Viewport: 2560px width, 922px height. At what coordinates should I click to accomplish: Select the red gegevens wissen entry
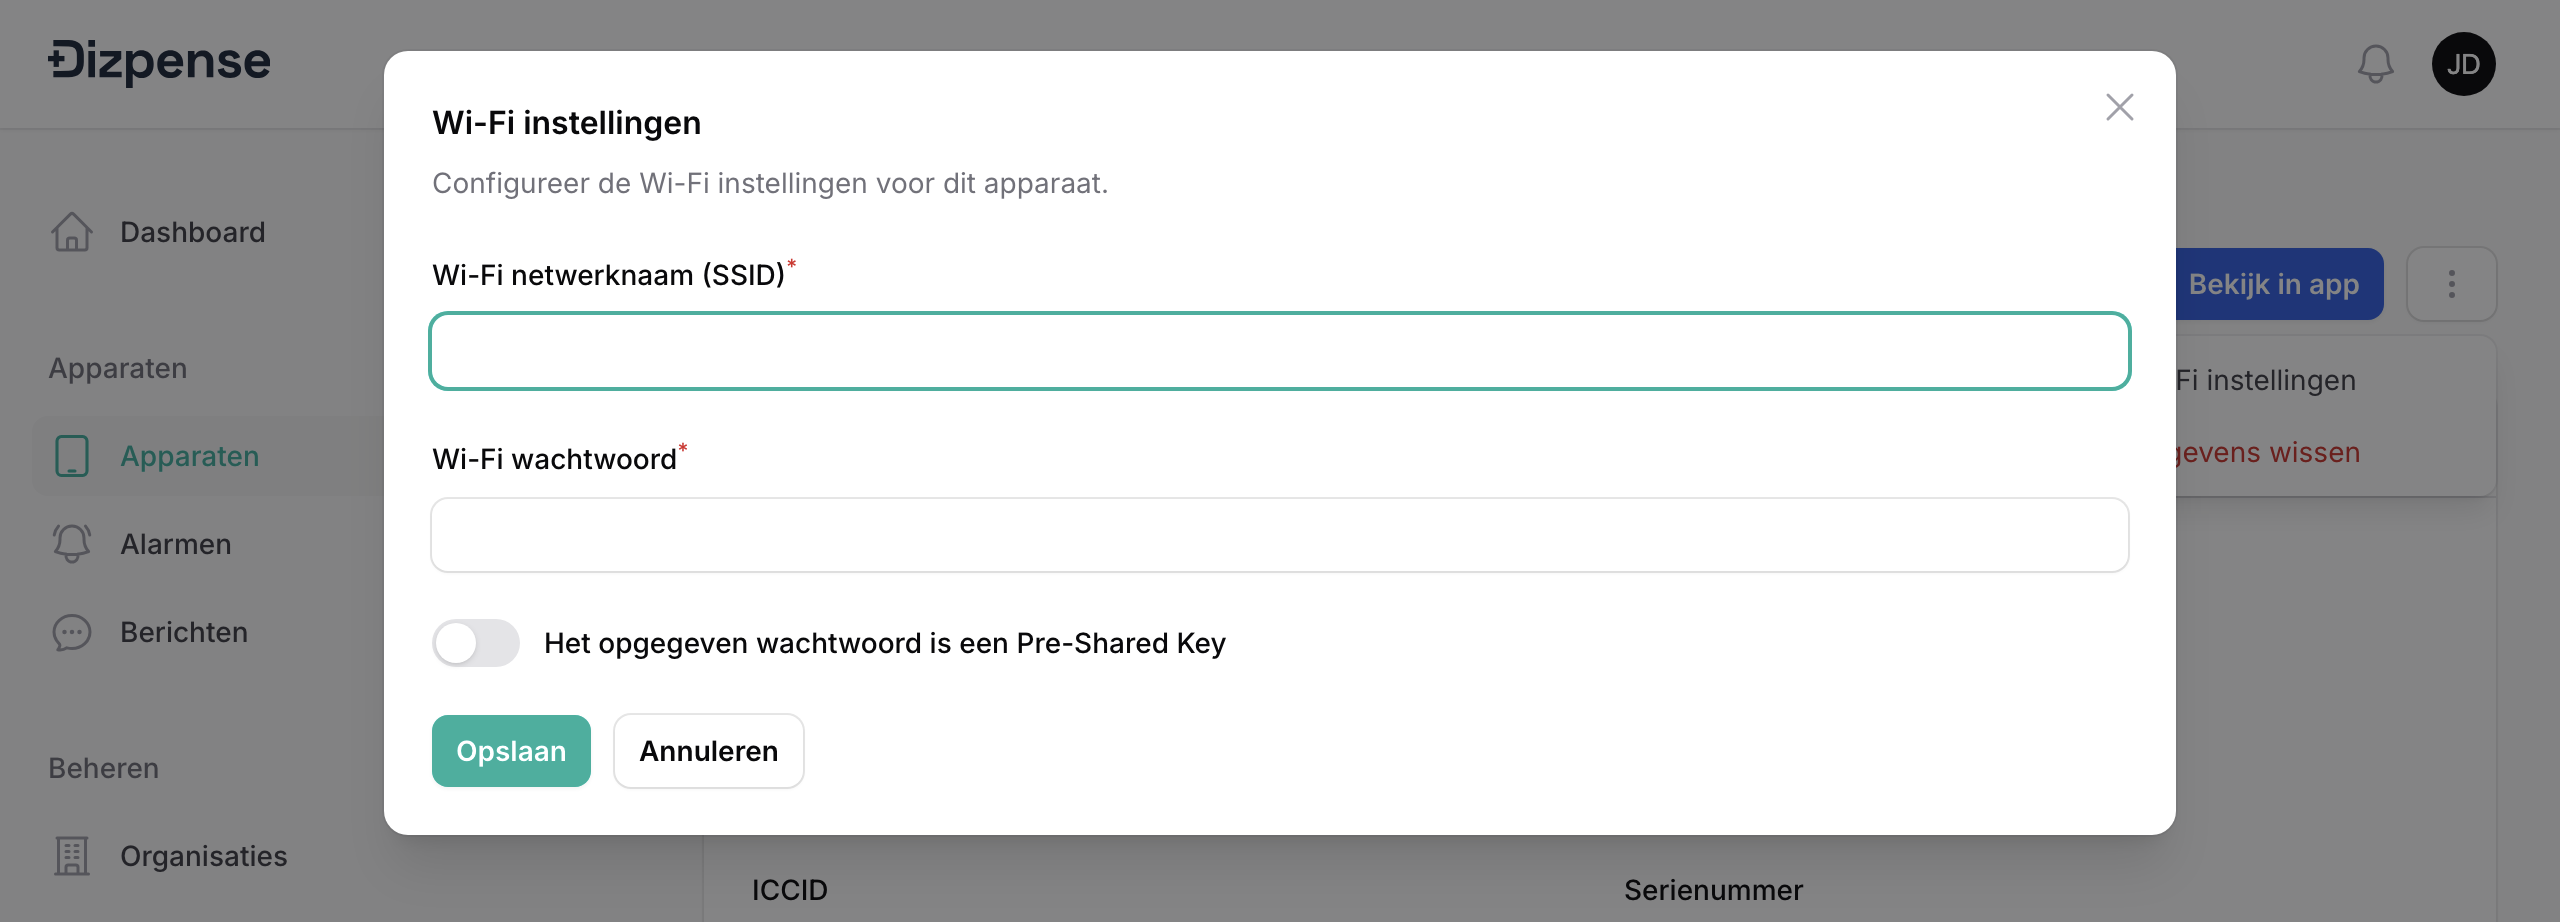[x=2268, y=453]
